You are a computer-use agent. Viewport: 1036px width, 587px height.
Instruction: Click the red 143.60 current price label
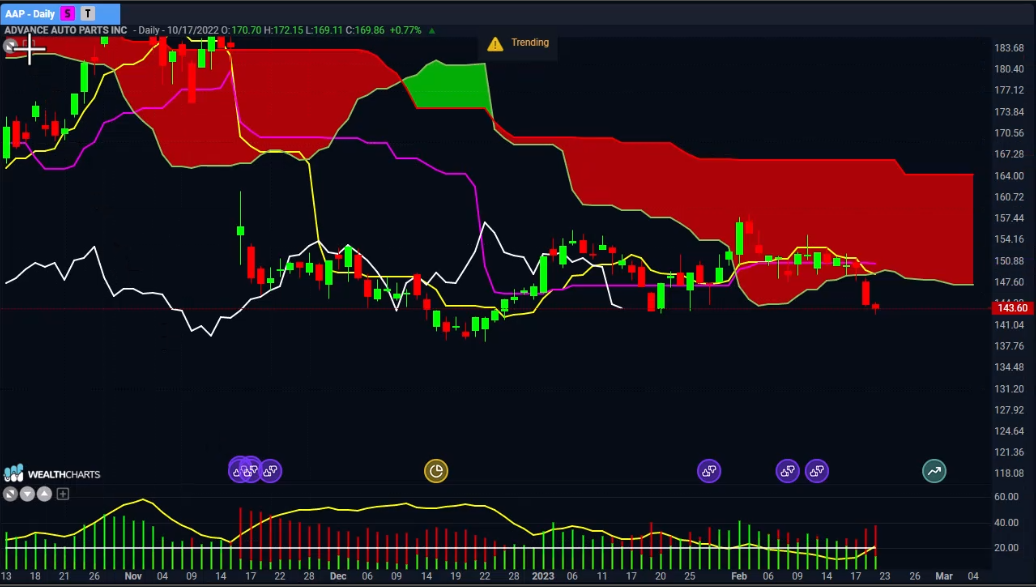1013,308
